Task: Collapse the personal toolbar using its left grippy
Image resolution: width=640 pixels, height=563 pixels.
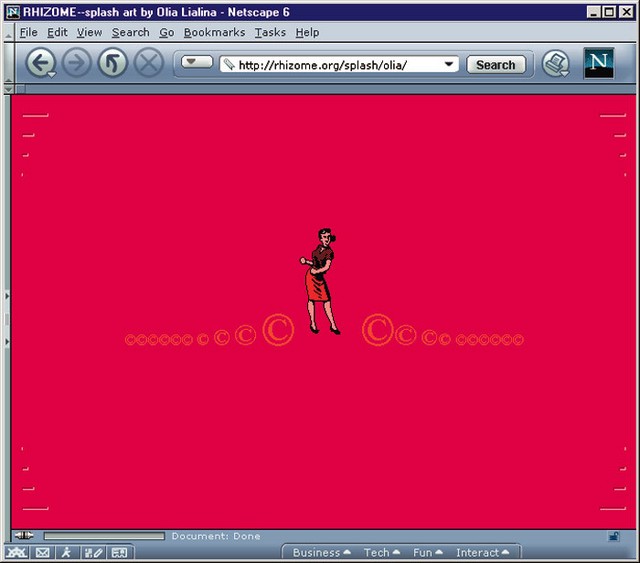Action: coord(9,89)
